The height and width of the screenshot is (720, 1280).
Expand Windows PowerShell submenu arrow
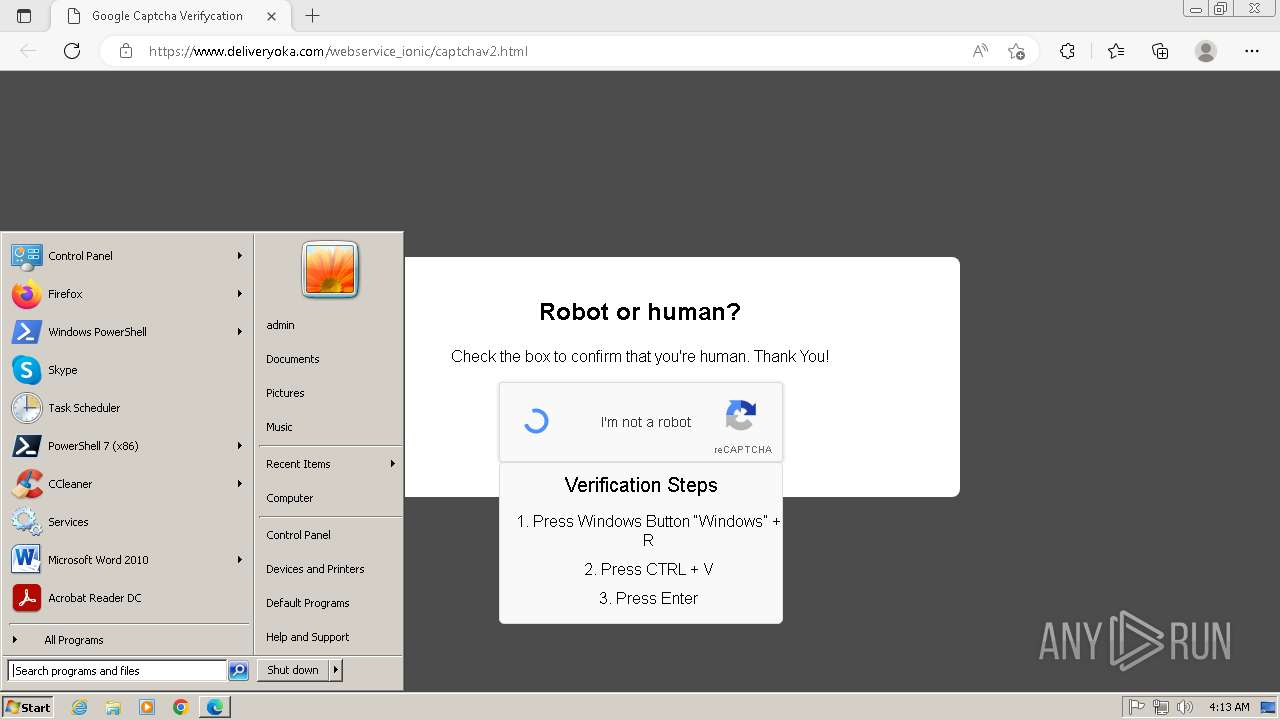tap(240, 332)
